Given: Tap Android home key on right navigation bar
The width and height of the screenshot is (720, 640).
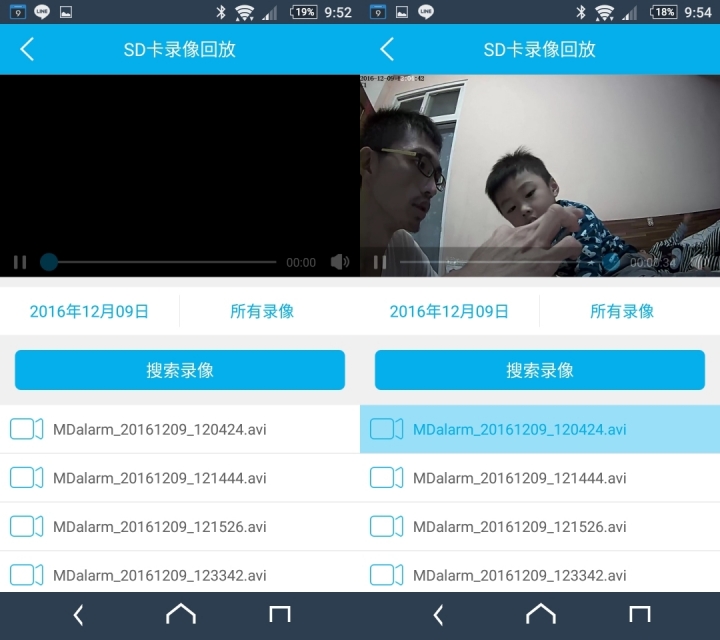Looking at the screenshot, I should [x=541, y=614].
